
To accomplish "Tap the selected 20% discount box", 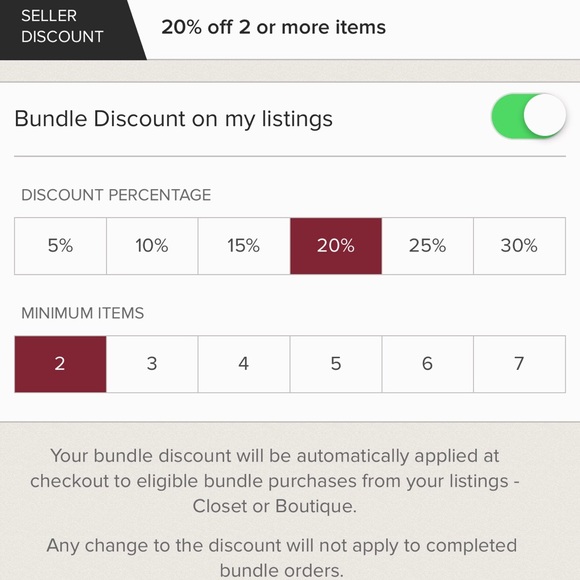I will 336,246.
